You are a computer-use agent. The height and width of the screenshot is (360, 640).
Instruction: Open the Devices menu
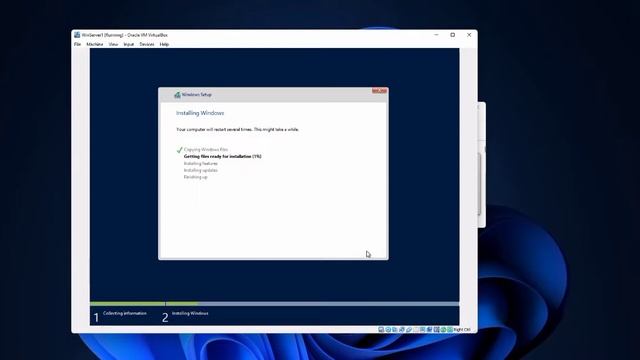click(147, 44)
